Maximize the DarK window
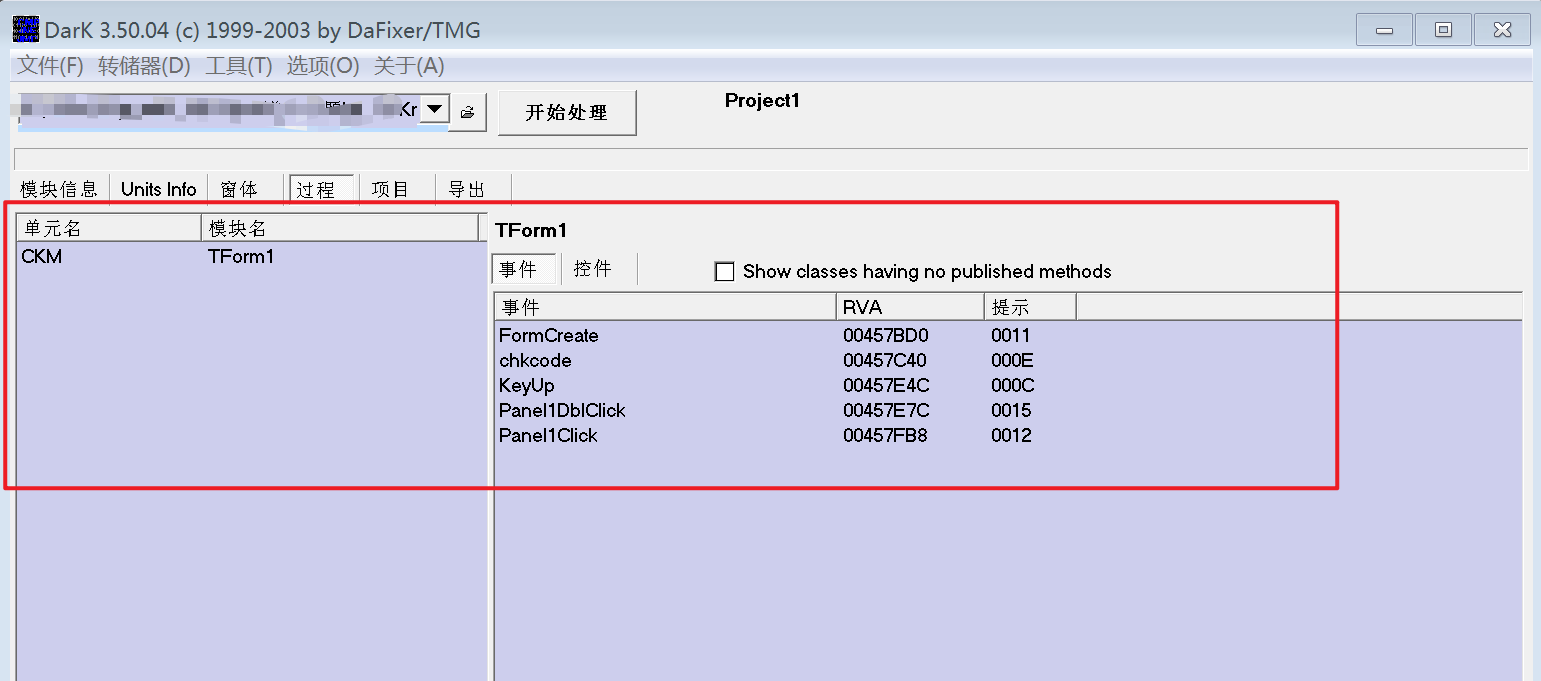 pos(1444,30)
